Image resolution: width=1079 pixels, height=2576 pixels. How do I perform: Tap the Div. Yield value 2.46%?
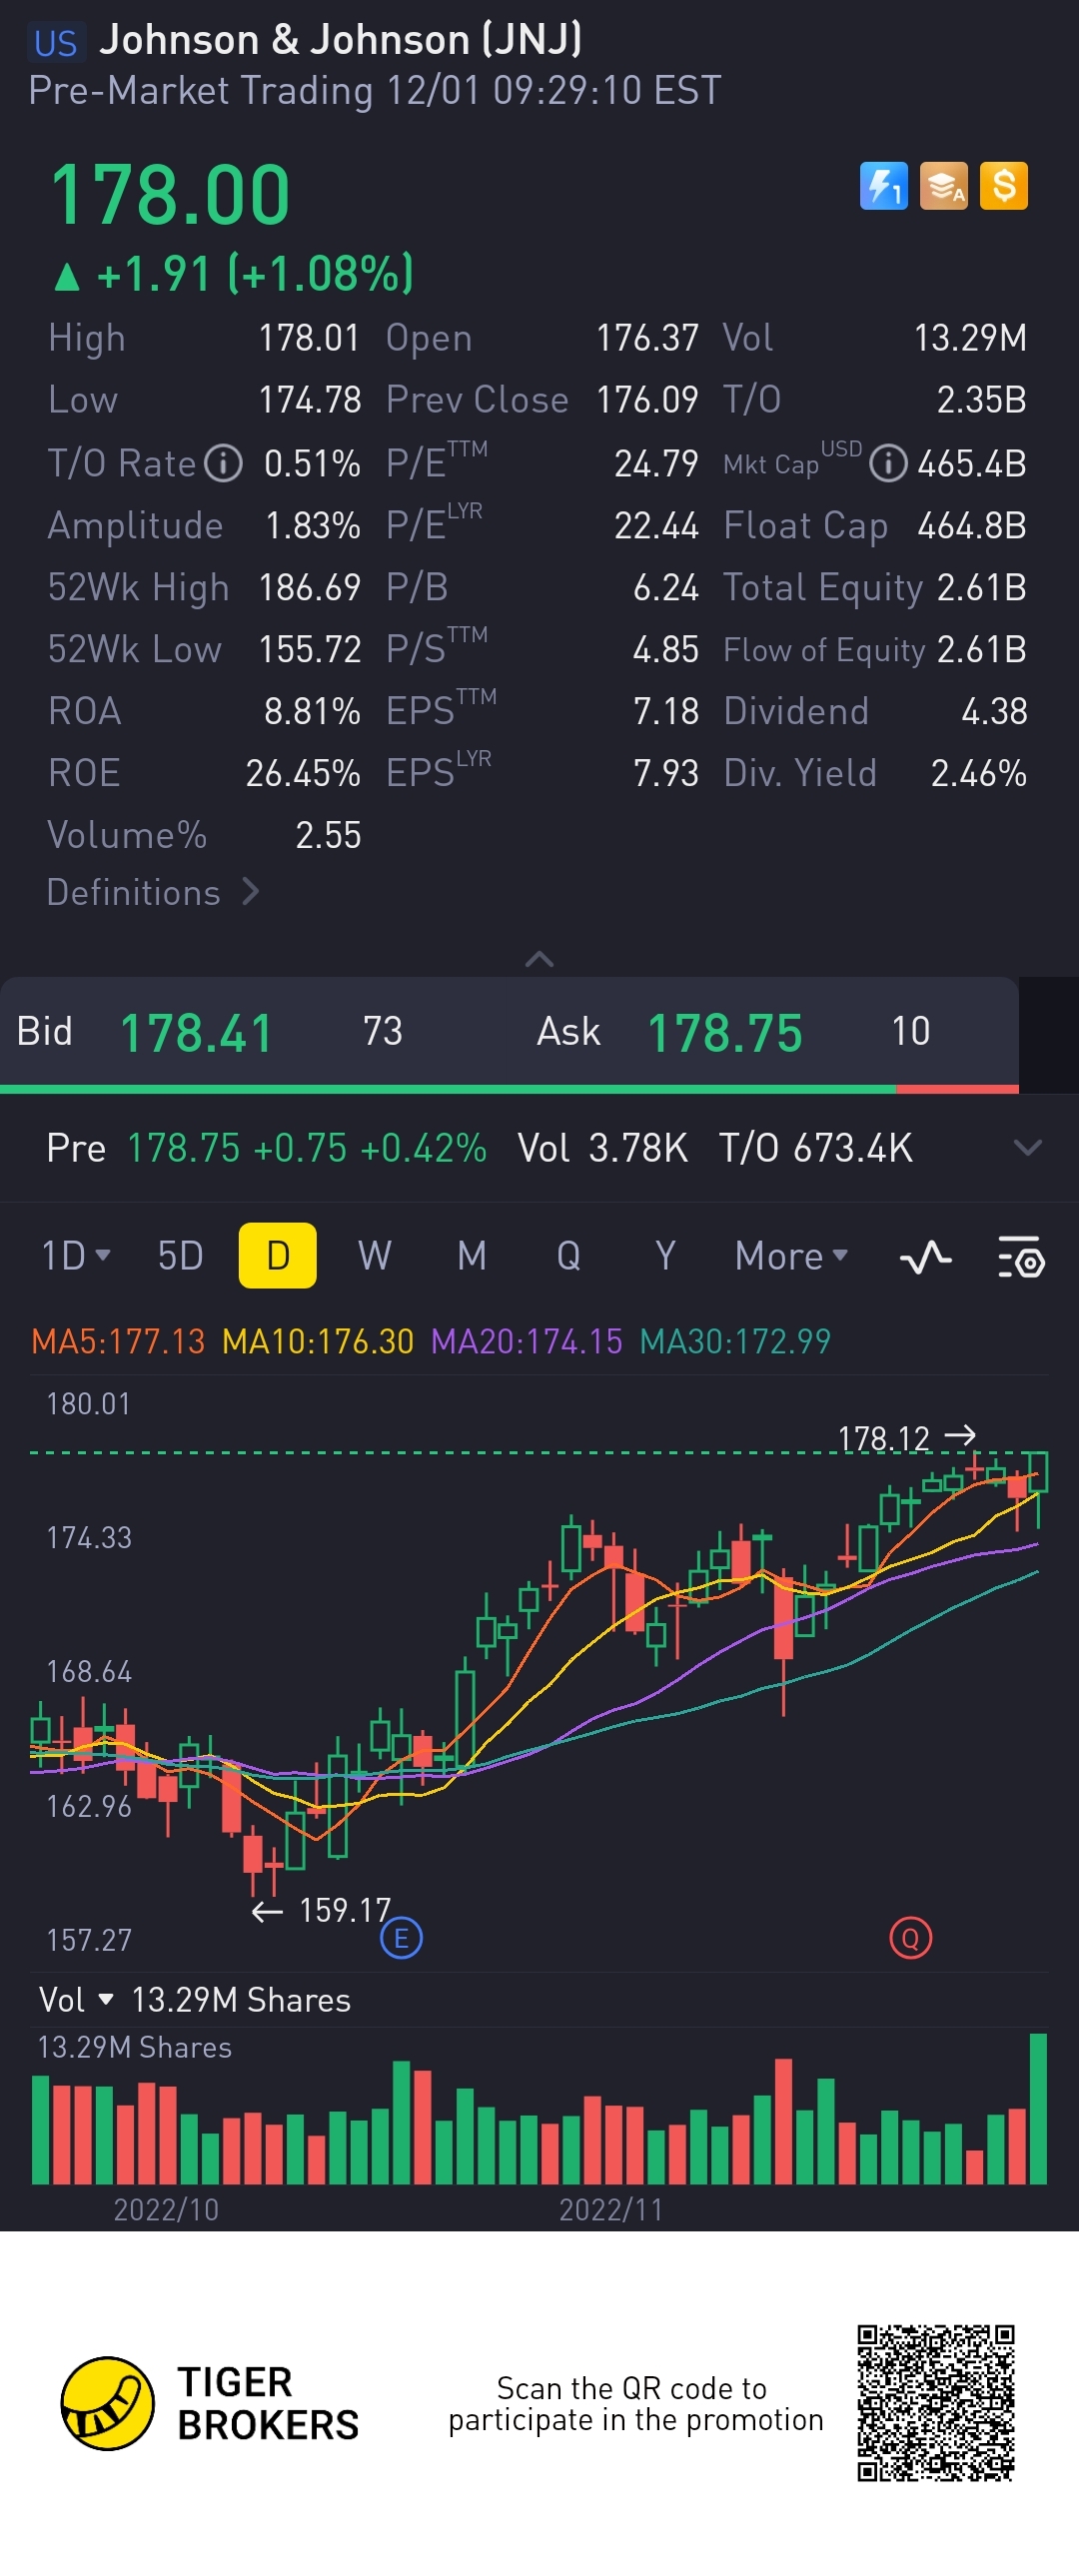[978, 773]
